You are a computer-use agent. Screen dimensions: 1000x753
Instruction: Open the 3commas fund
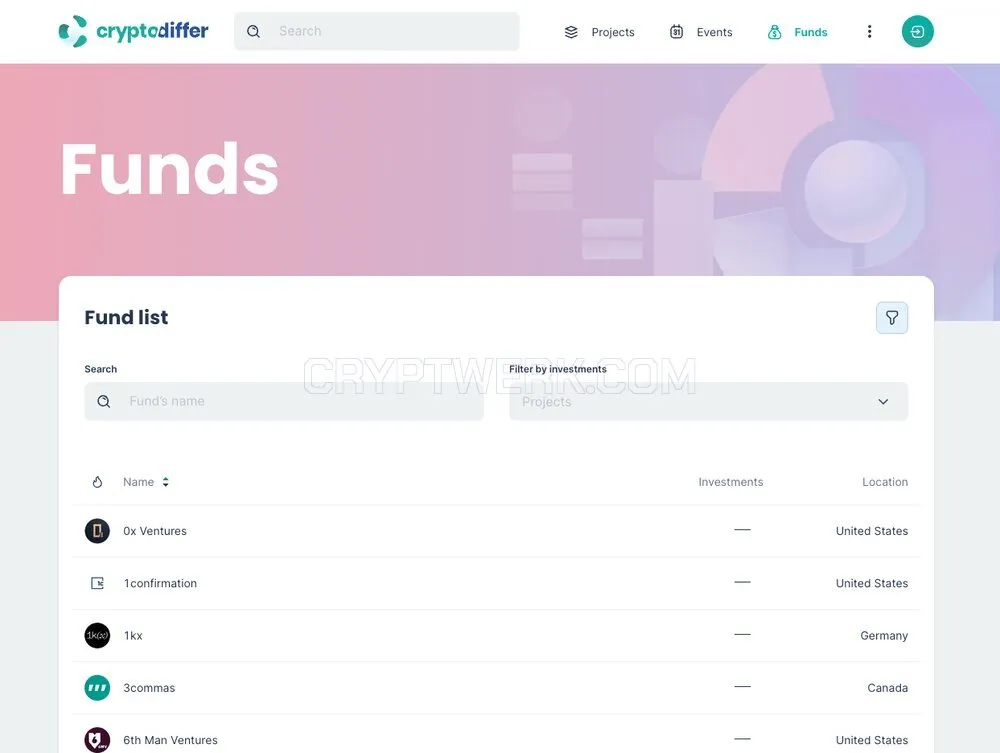(x=496, y=688)
